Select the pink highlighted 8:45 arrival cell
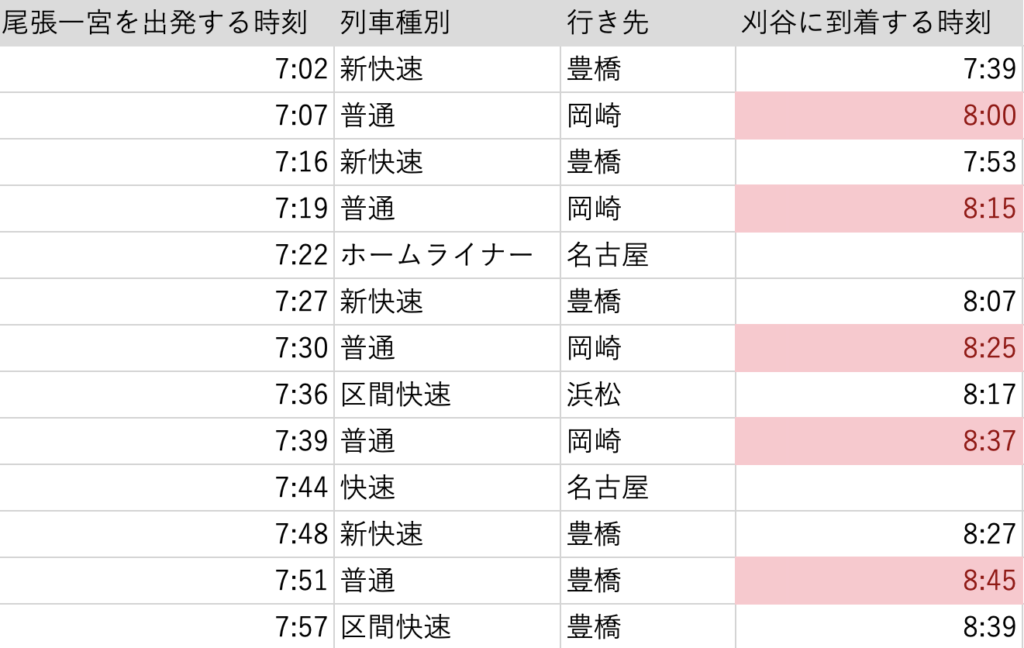This screenshot has height=648, width=1024. tap(879, 581)
